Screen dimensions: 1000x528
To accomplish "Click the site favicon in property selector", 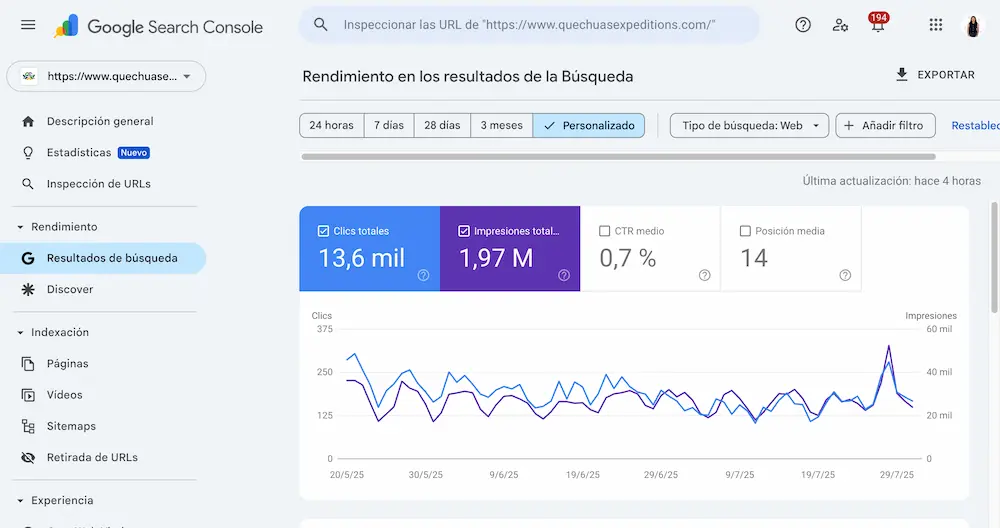I will [29, 77].
